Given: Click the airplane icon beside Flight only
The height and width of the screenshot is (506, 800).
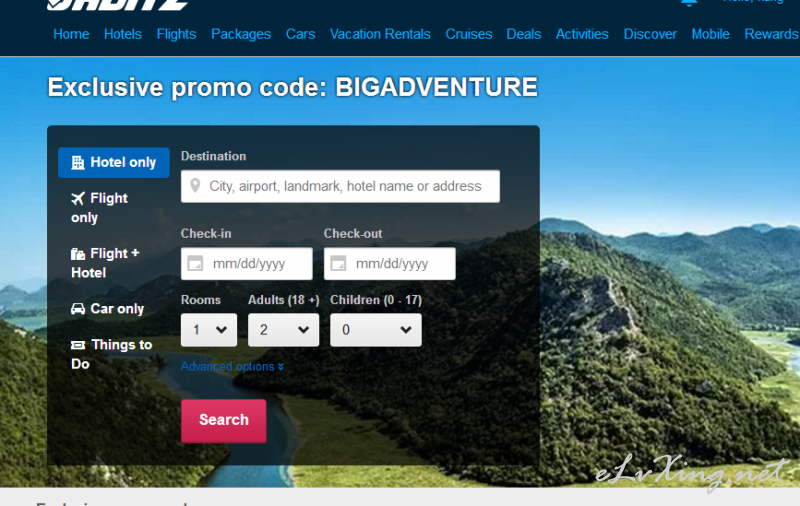Looking at the screenshot, I should coord(78,198).
